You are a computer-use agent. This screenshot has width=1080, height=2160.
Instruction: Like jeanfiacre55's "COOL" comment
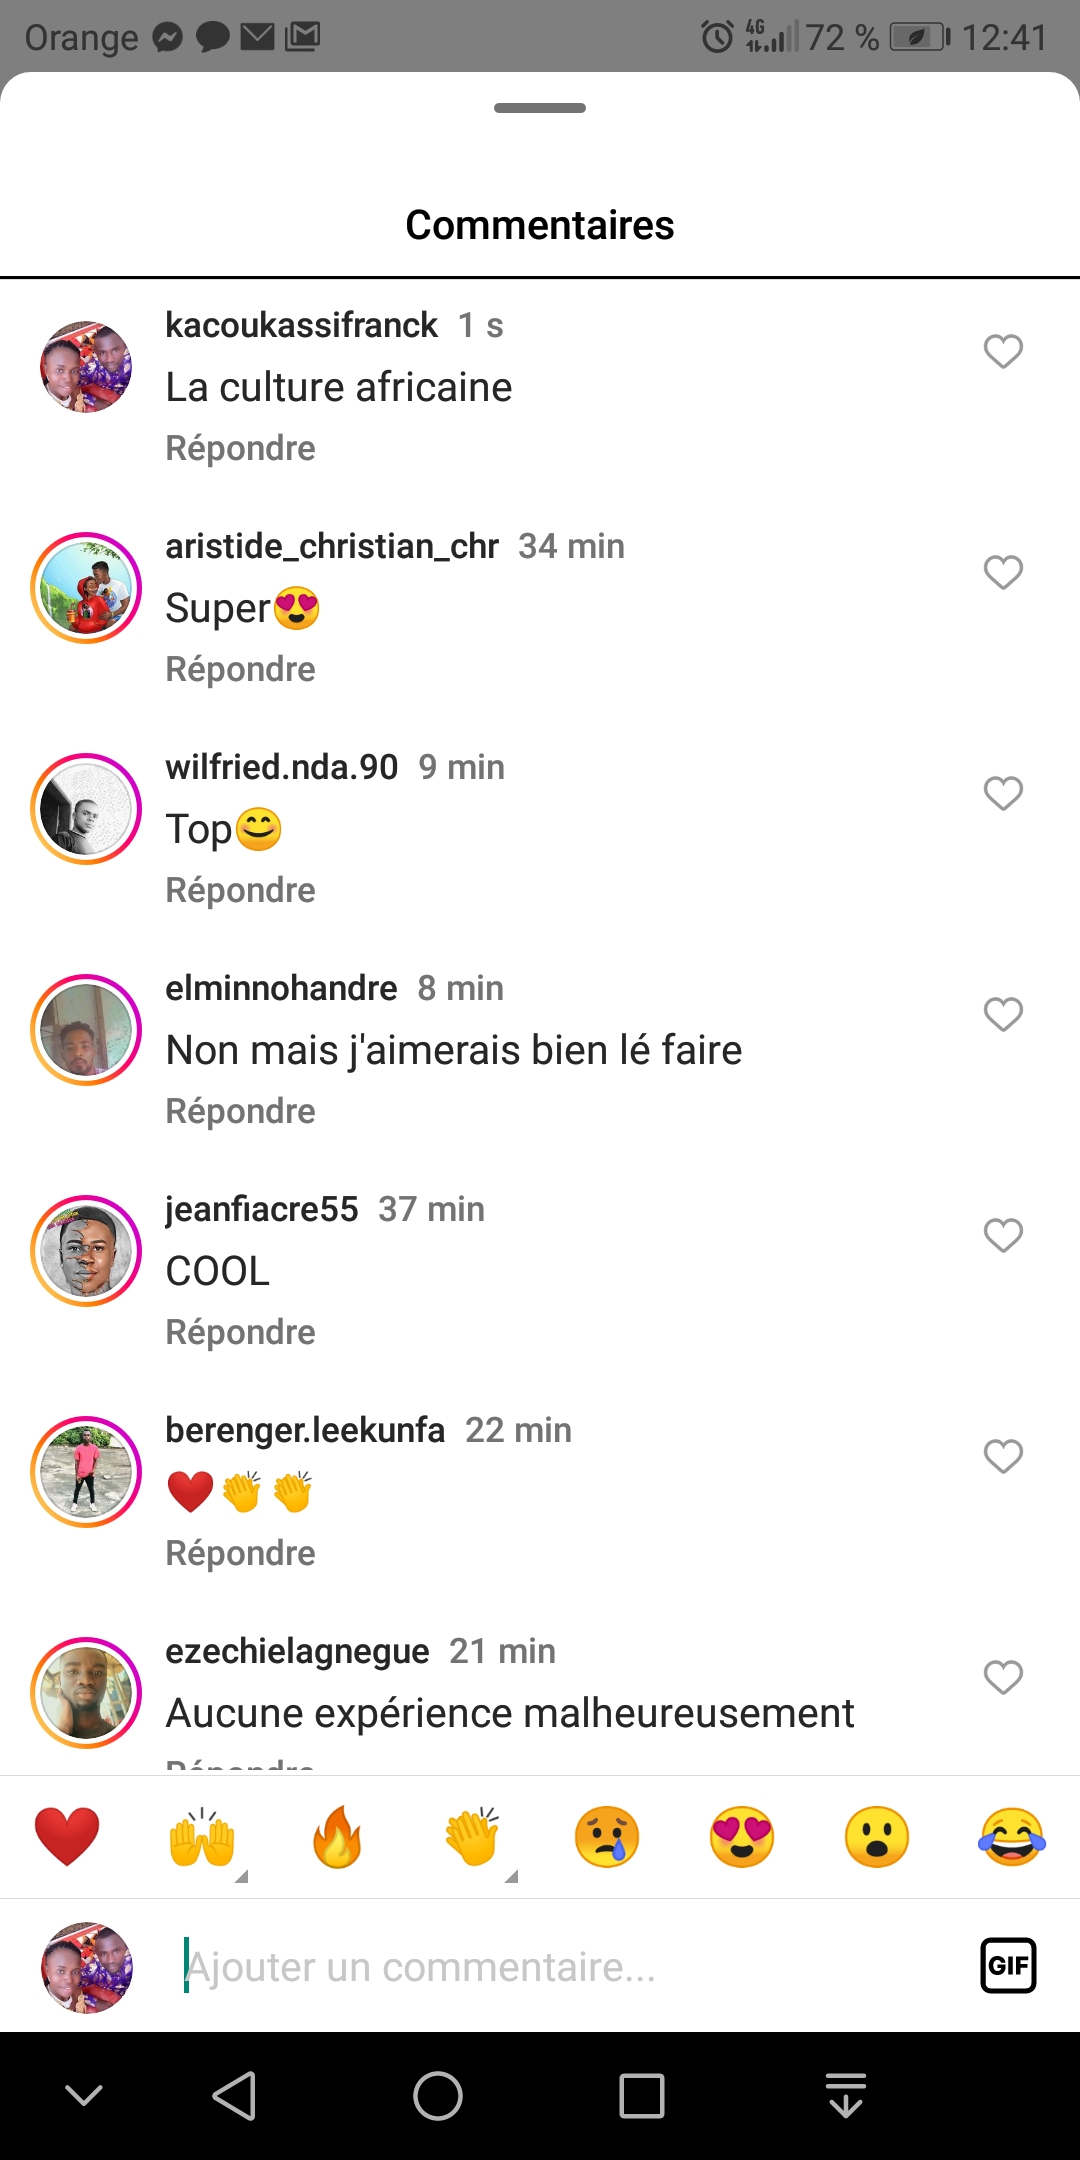click(x=1003, y=1235)
